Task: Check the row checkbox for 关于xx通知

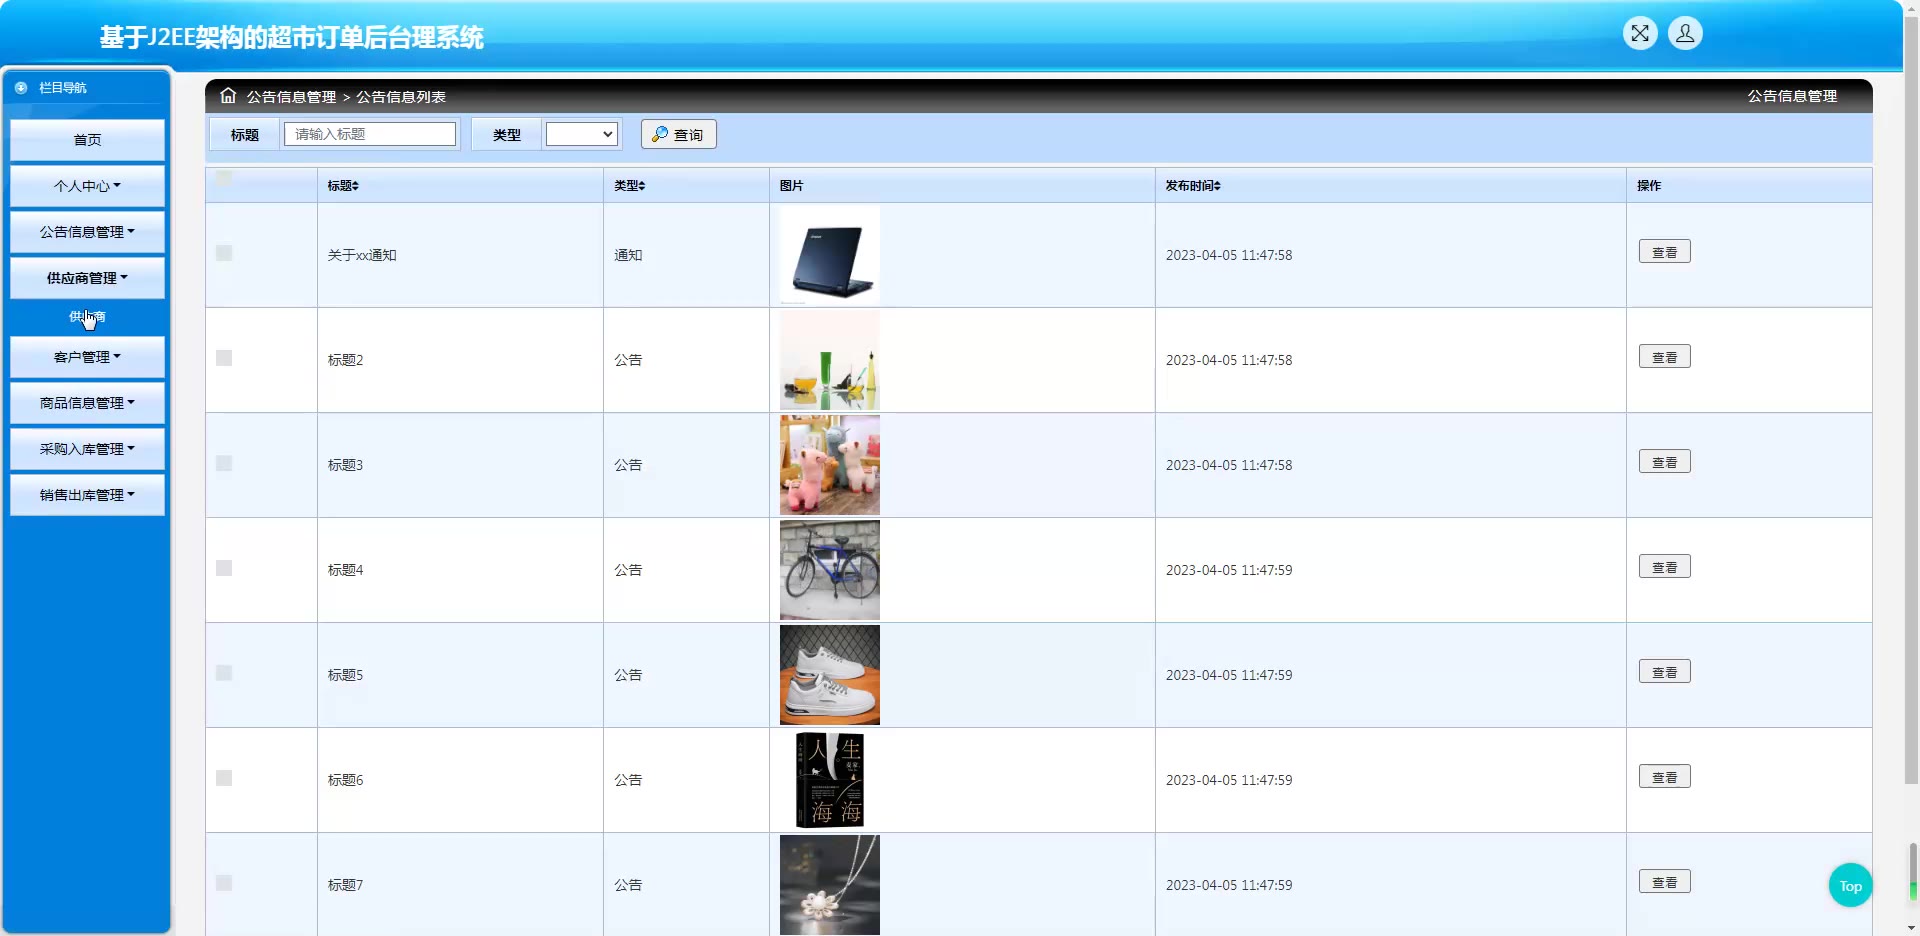Action: (224, 253)
